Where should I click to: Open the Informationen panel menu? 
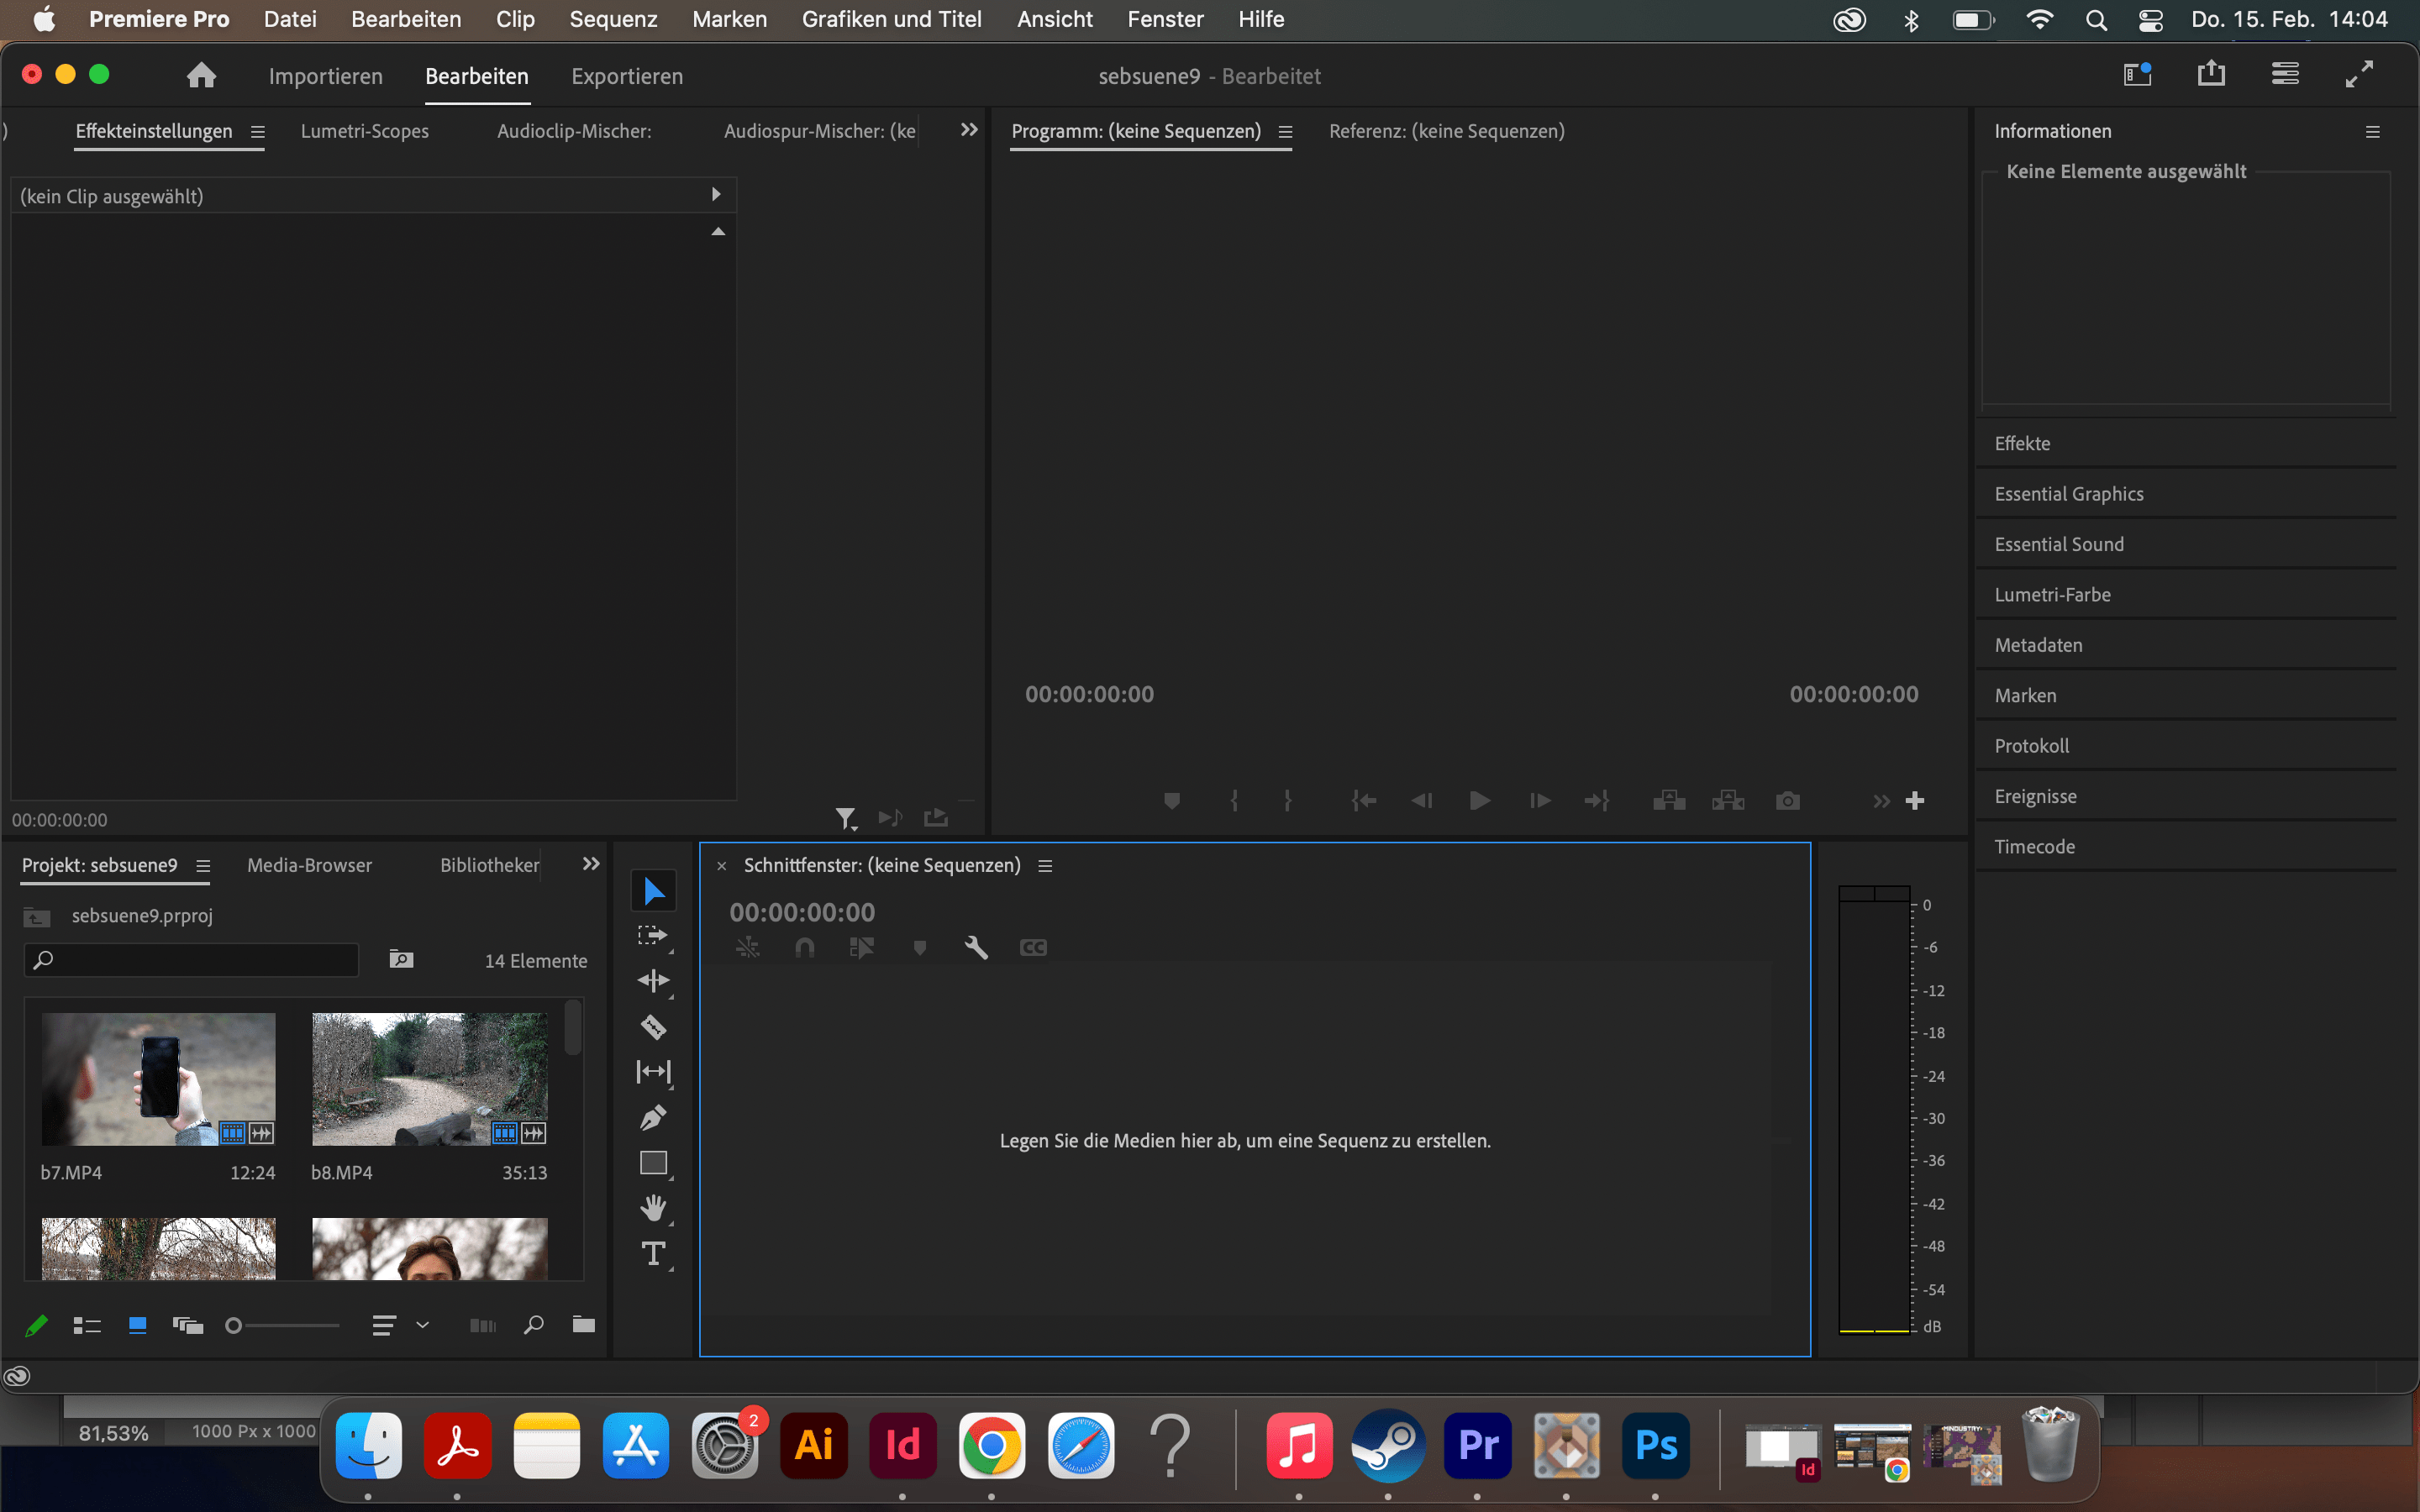(2373, 131)
